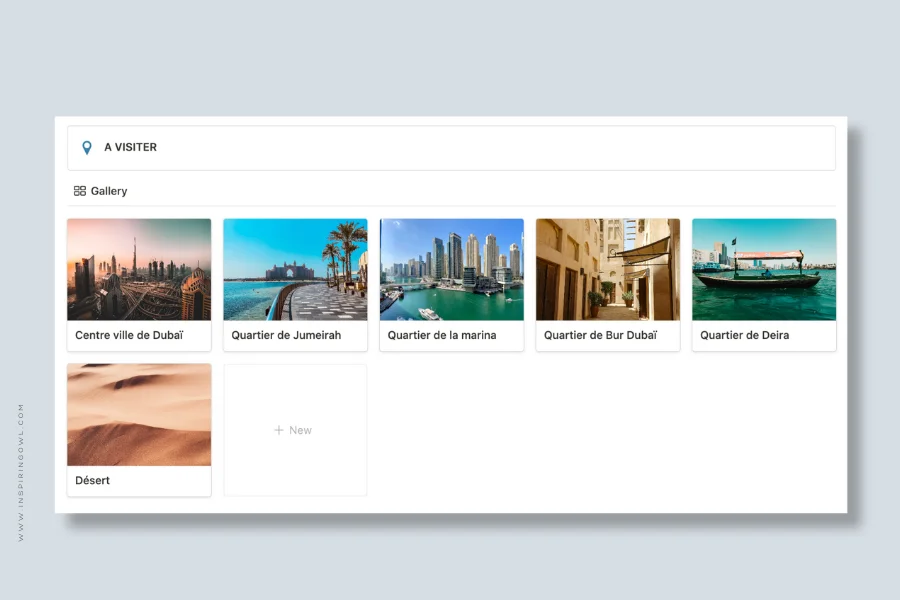Click the Gallery view grid icon
900x600 pixels.
80,191
